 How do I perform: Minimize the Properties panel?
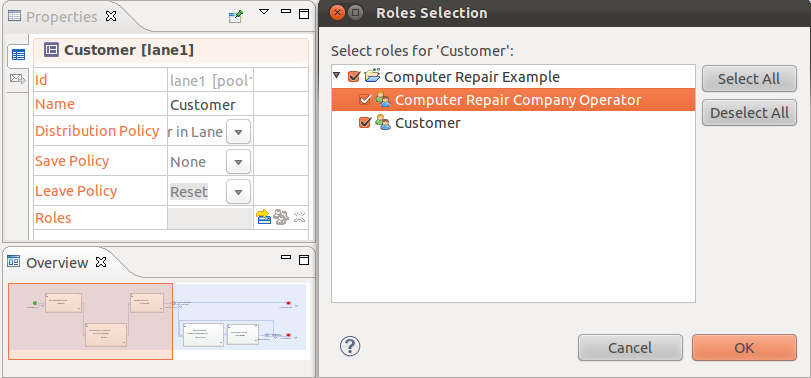pos(286,11)
